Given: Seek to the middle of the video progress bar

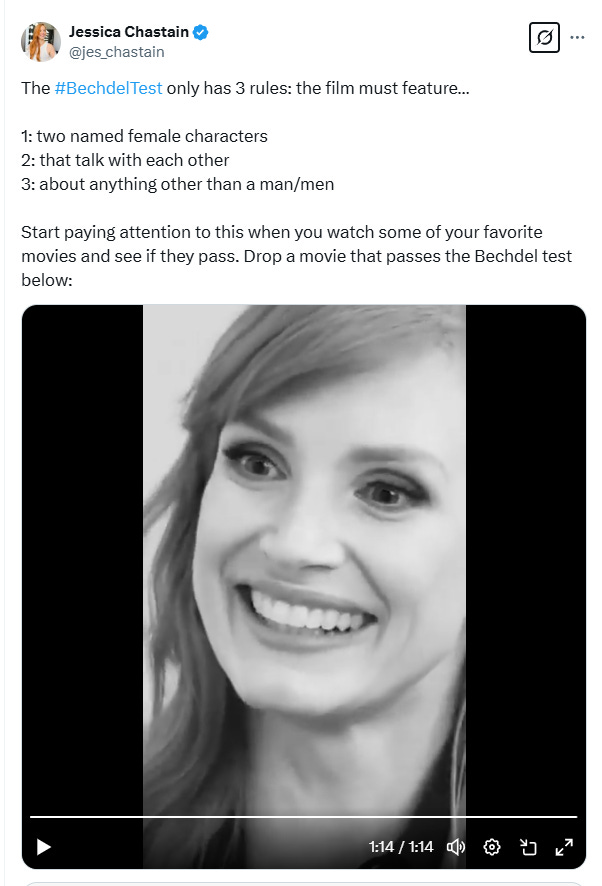Looking at the screenshot, I should pyautogui.click(x=304, y=816).
